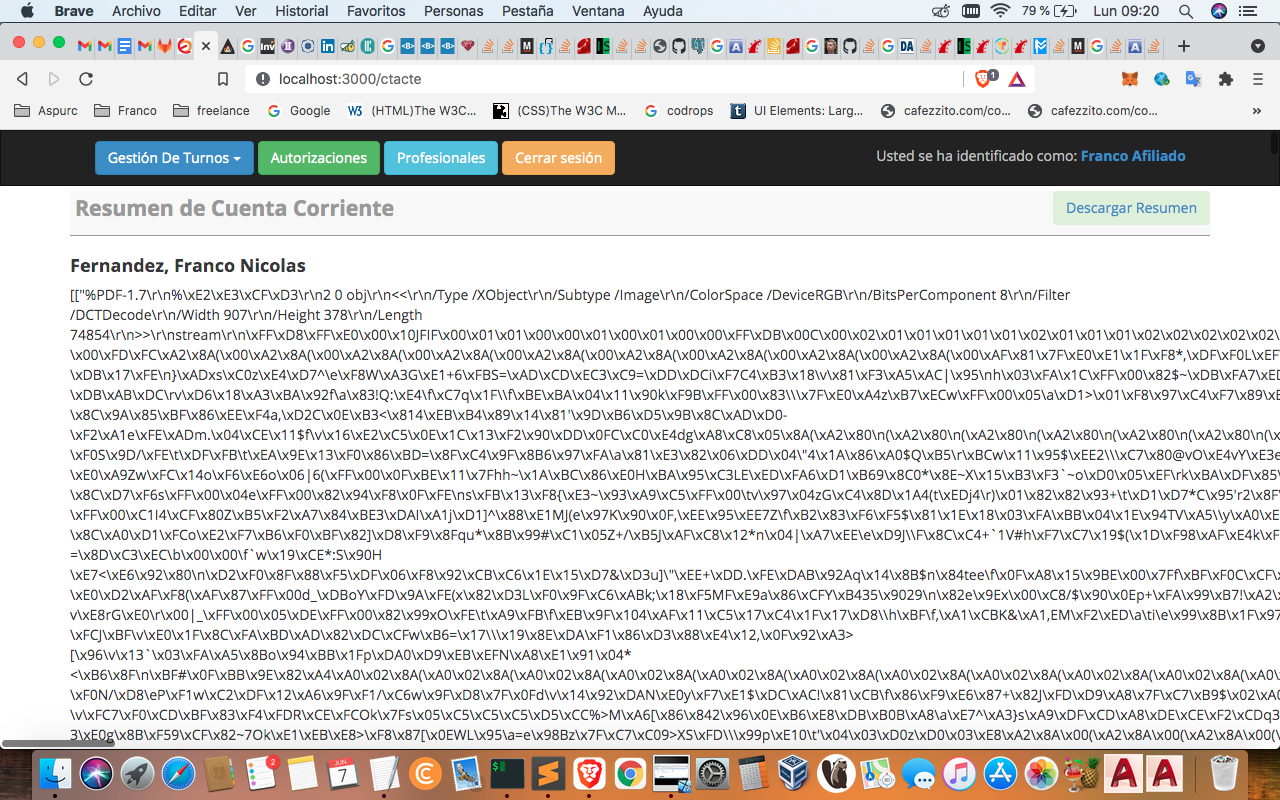Open the Brave Shields lion icon
1280x800 pixels.
point(984,79)
